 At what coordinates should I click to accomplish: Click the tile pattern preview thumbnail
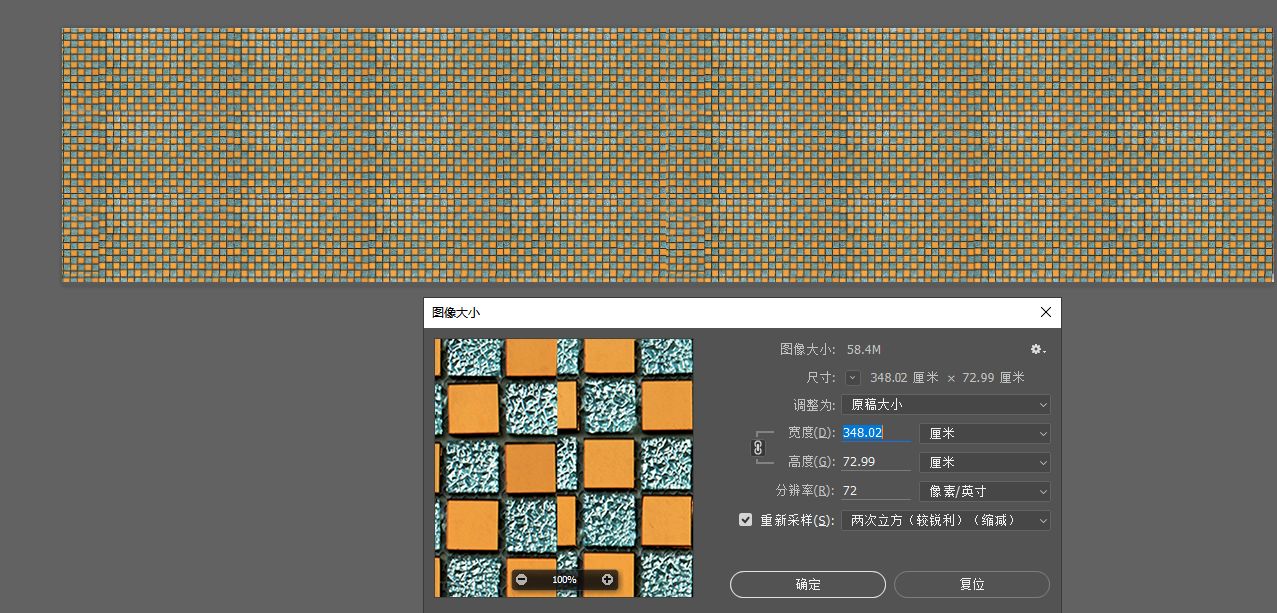click(564, 468)
